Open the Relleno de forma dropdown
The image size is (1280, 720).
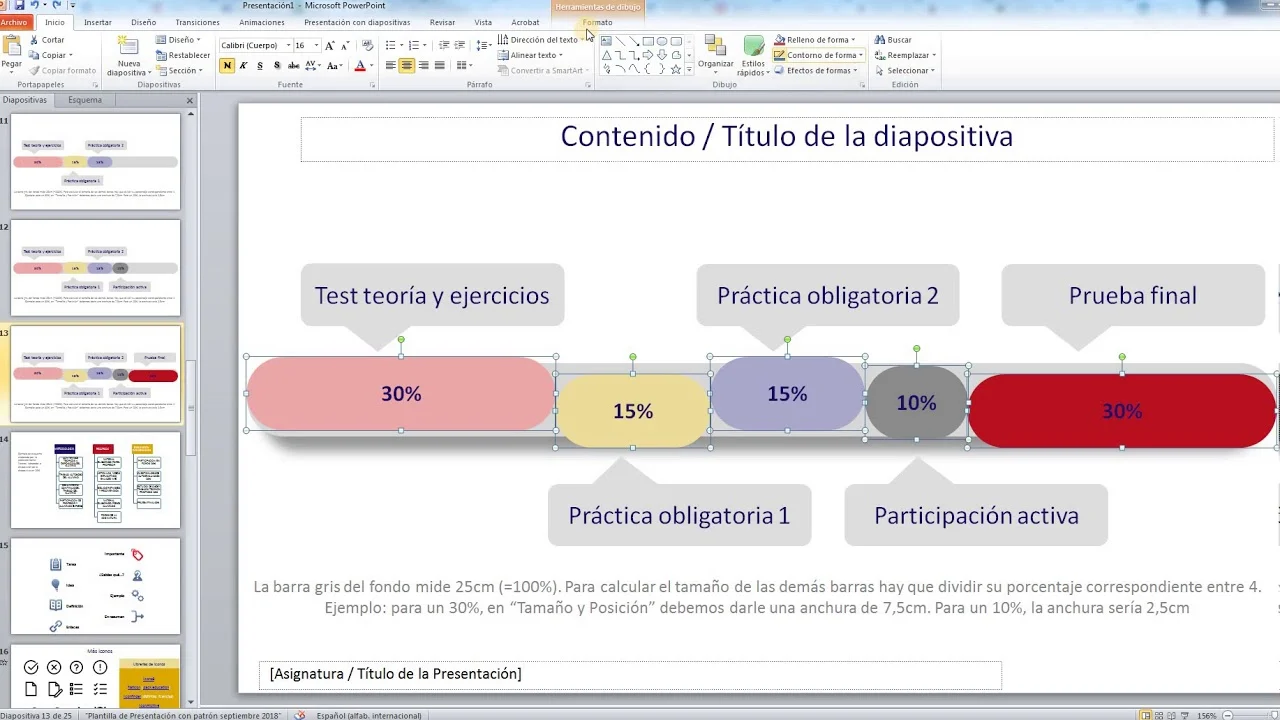(853, 40)
